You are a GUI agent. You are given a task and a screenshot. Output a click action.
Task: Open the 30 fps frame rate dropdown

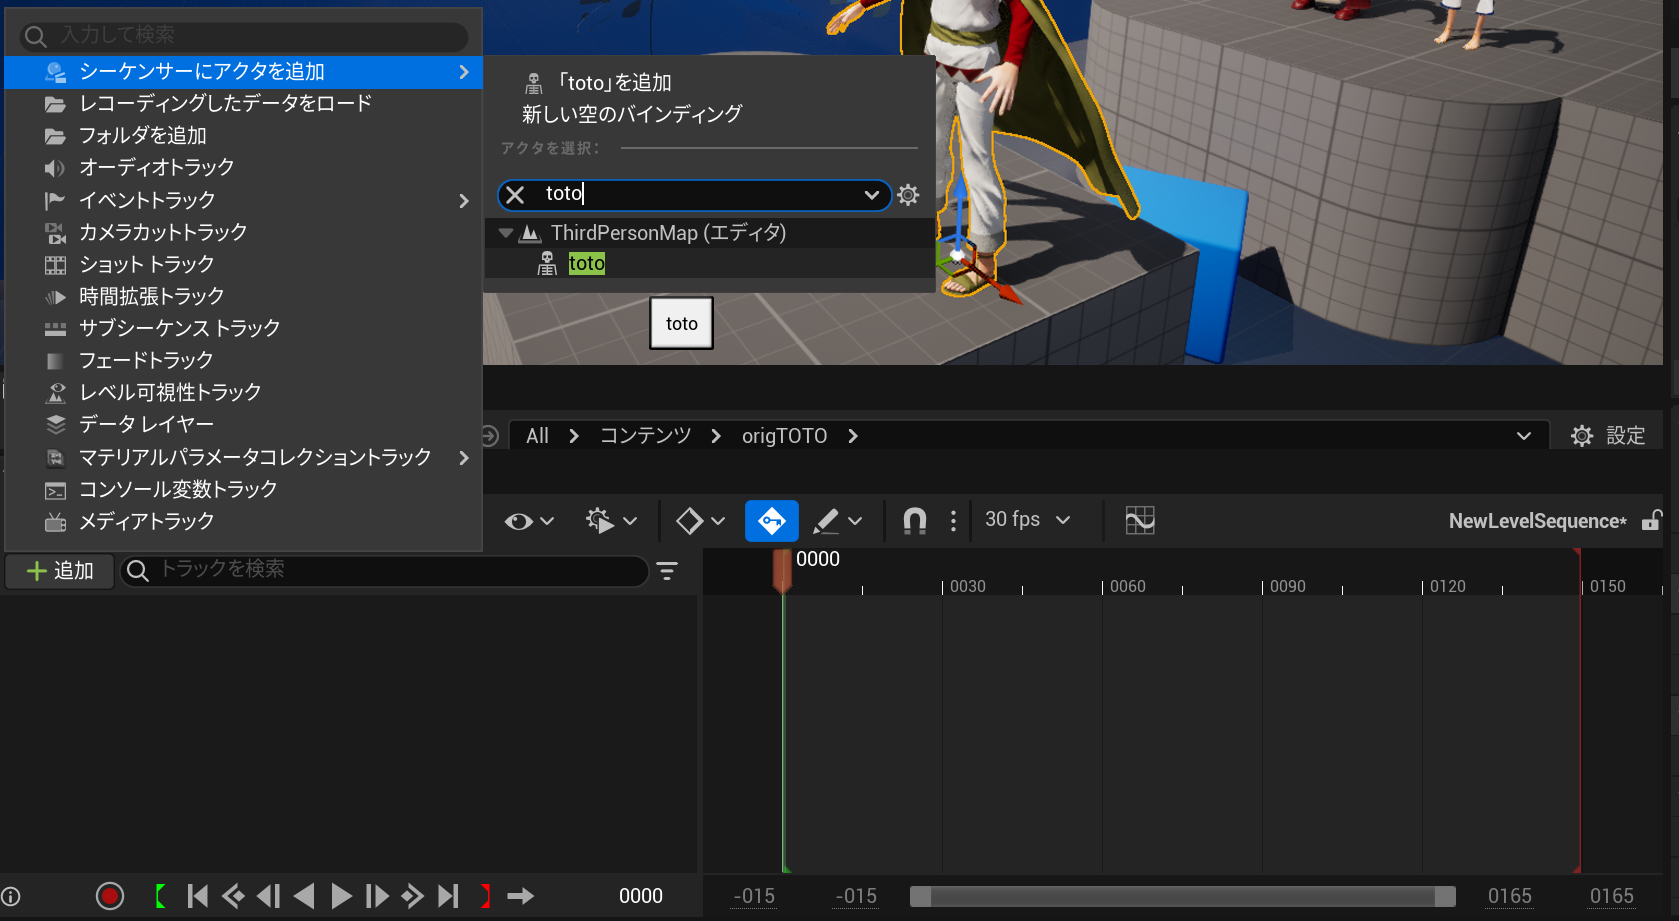coord(1027,520)
